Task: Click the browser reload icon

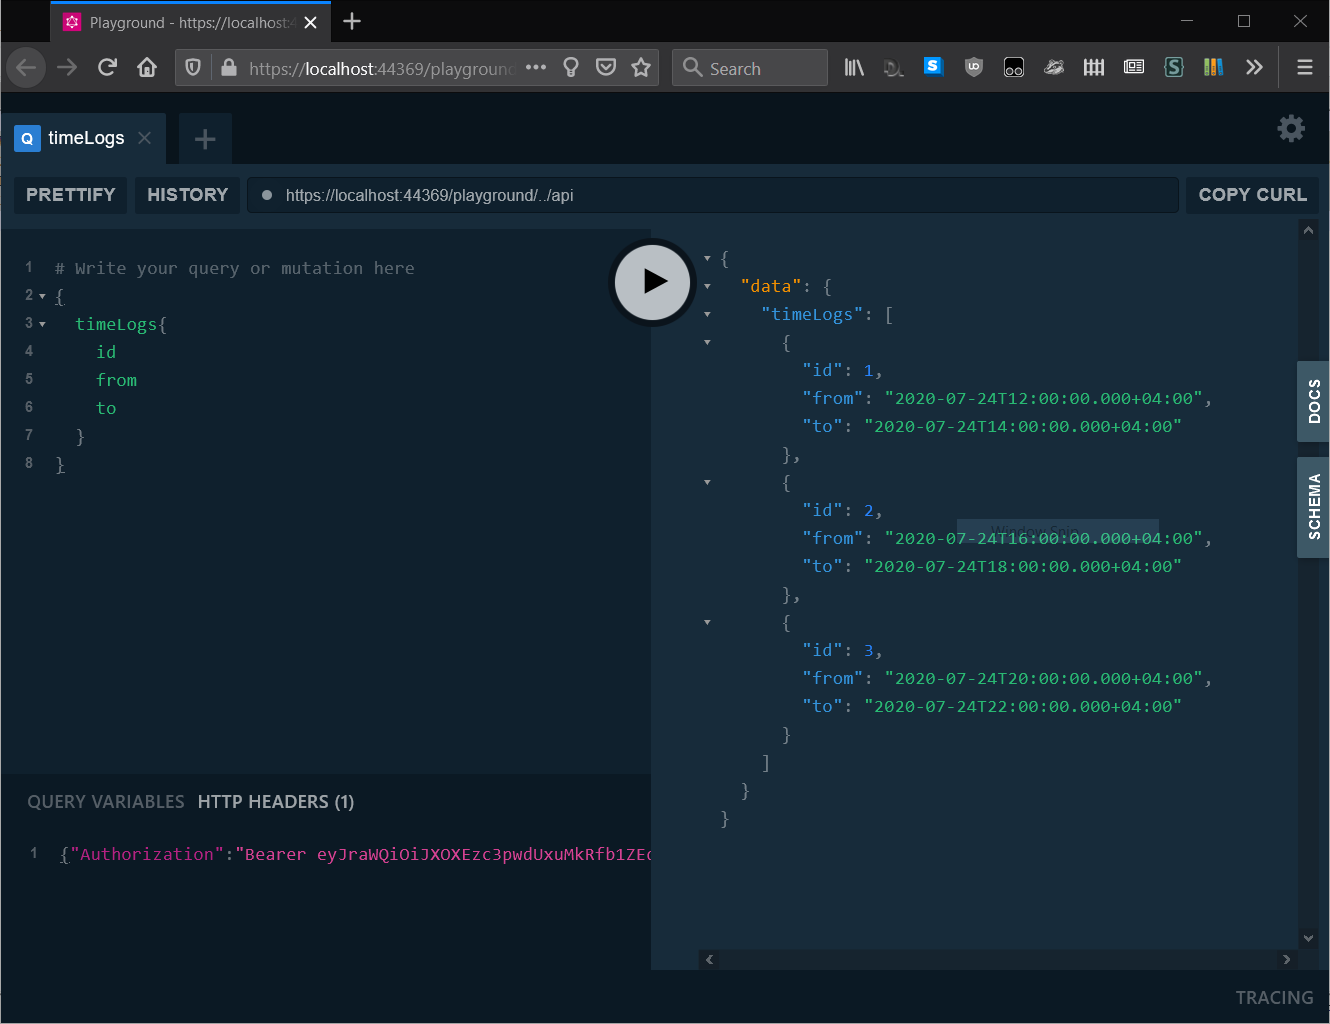Action: (107, 67)
